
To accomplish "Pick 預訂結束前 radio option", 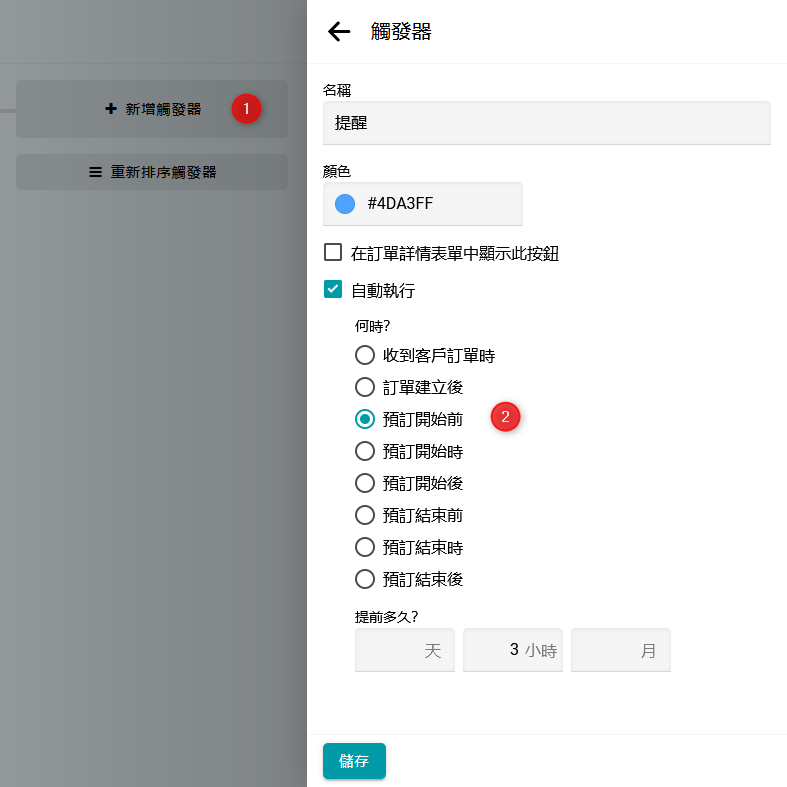I will [x=365, y=515].
